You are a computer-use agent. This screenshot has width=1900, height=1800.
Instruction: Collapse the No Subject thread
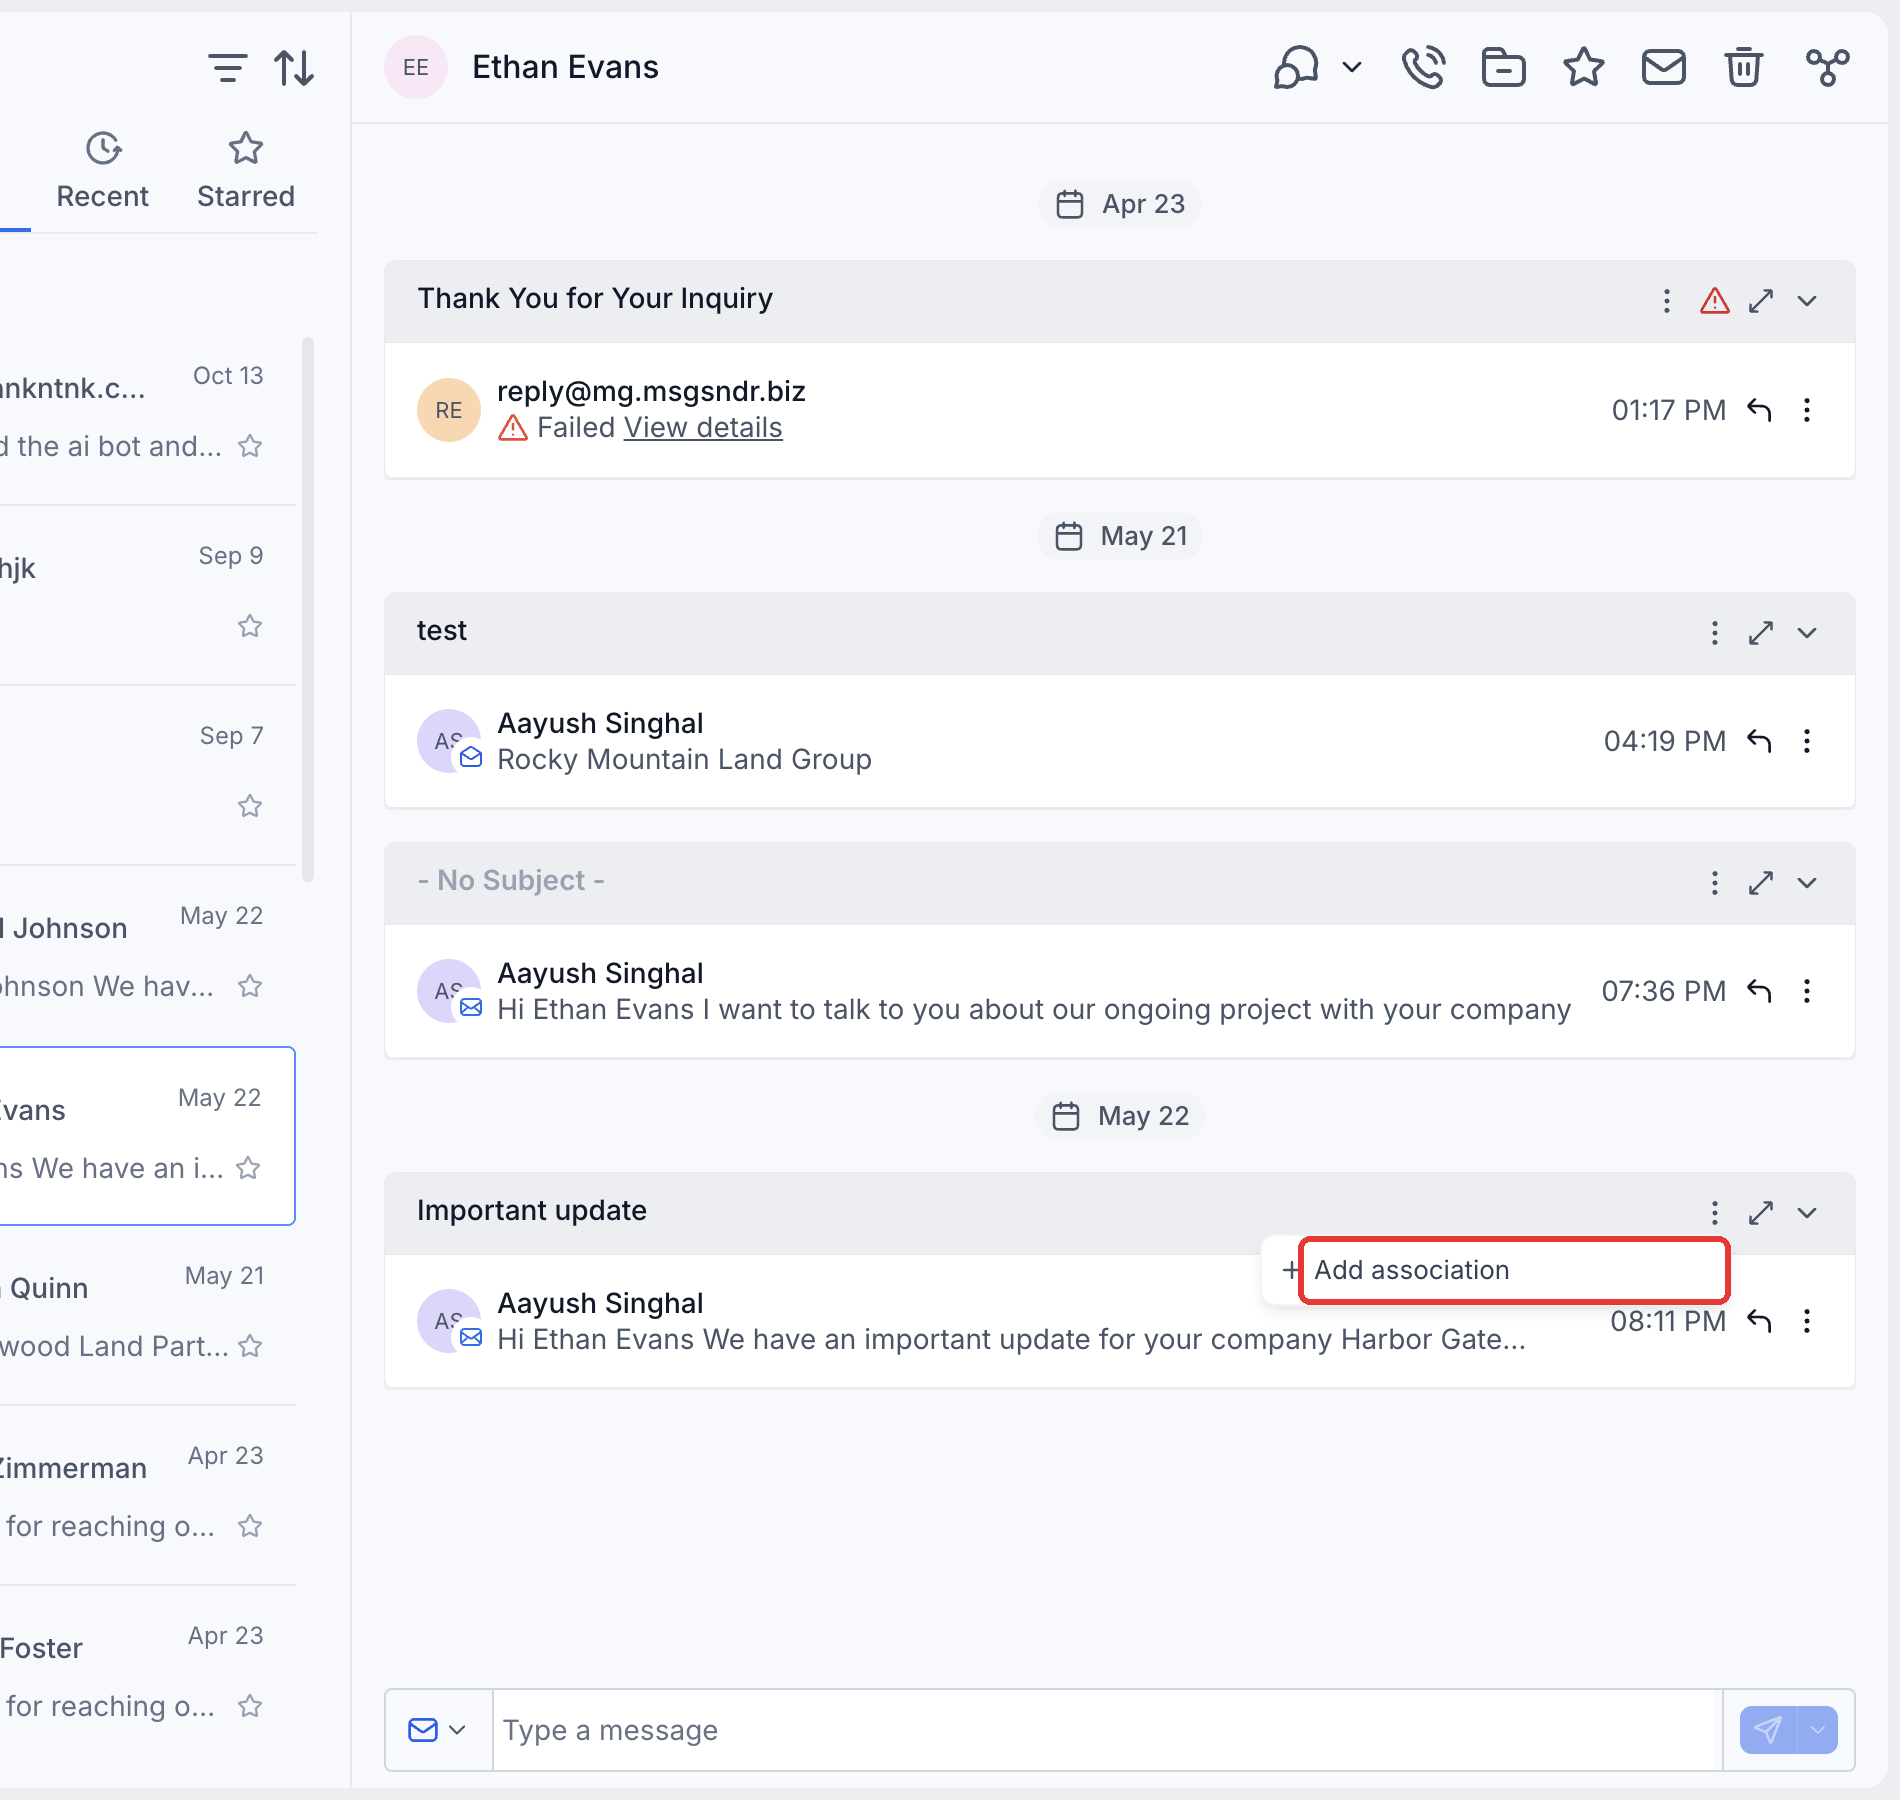point(1806,883)
